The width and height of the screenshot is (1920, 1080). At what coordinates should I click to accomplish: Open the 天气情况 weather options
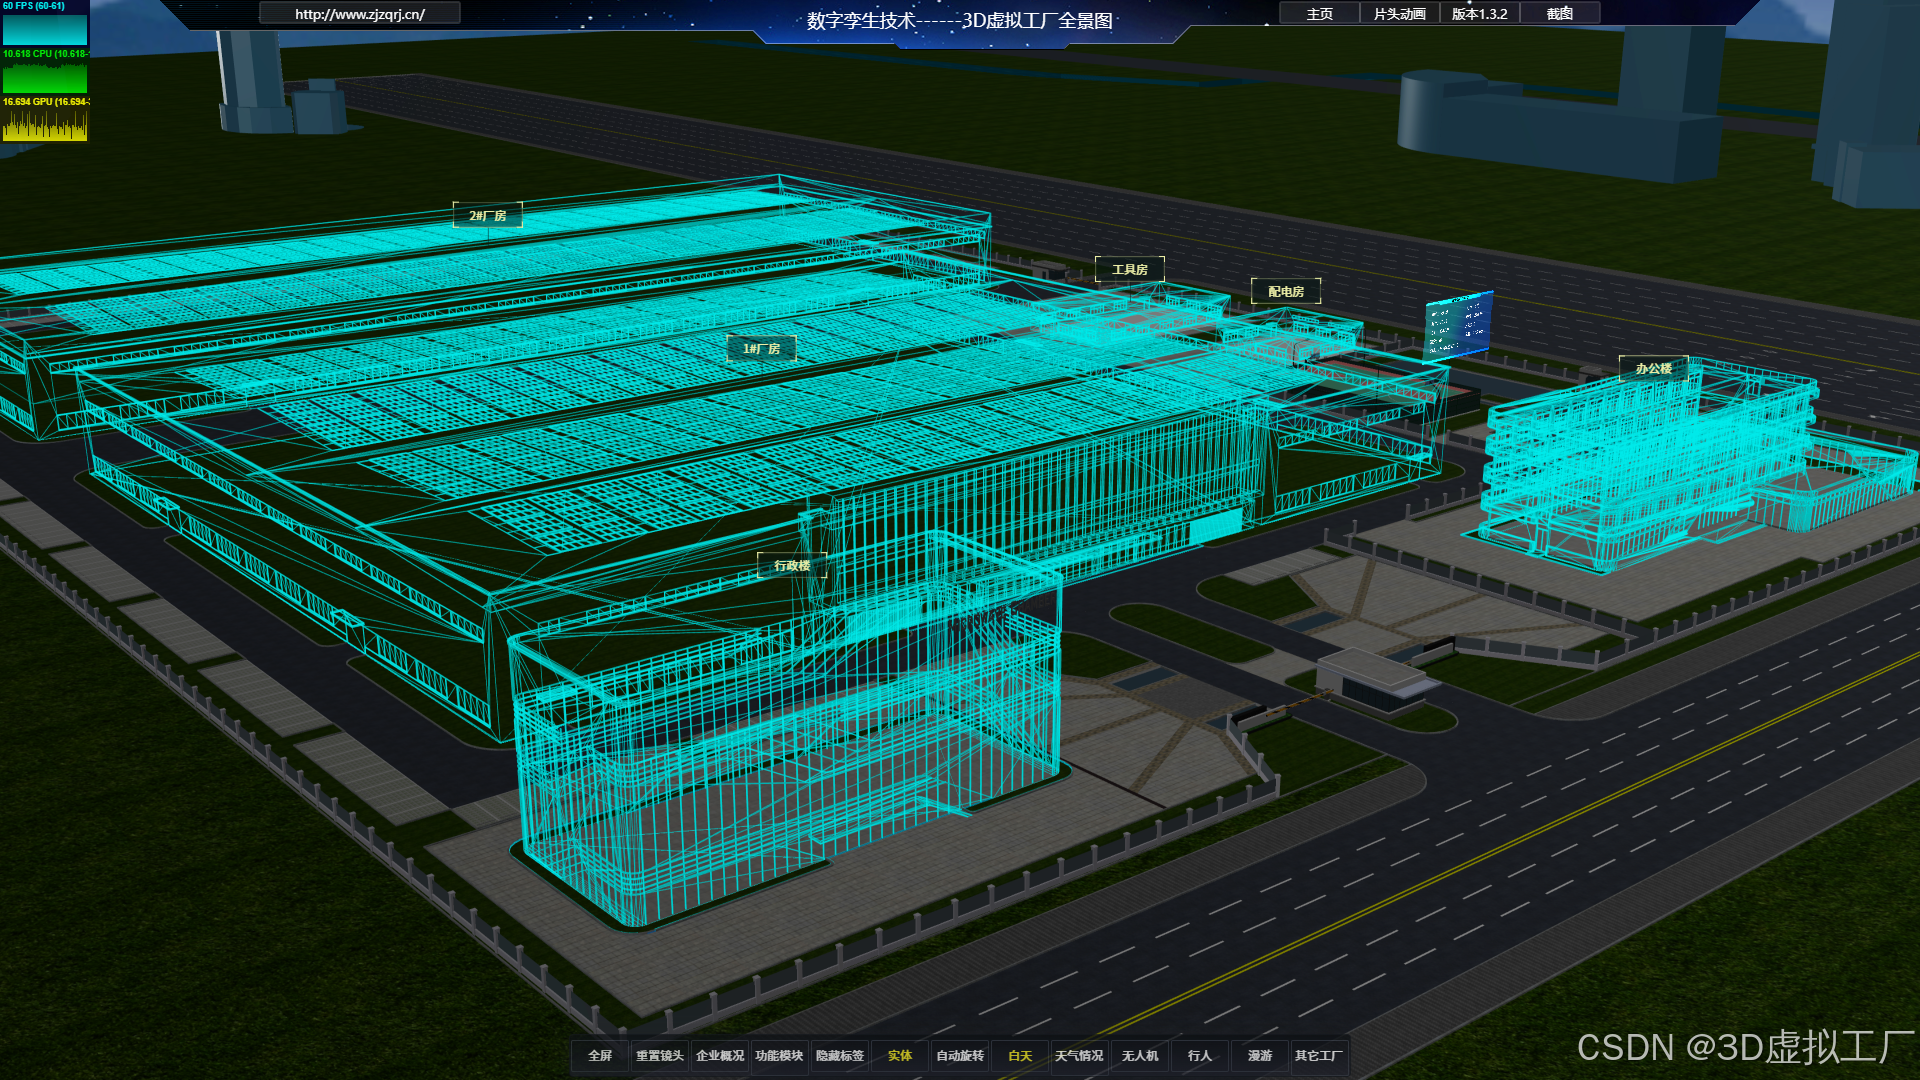tap(1079, 1056)
